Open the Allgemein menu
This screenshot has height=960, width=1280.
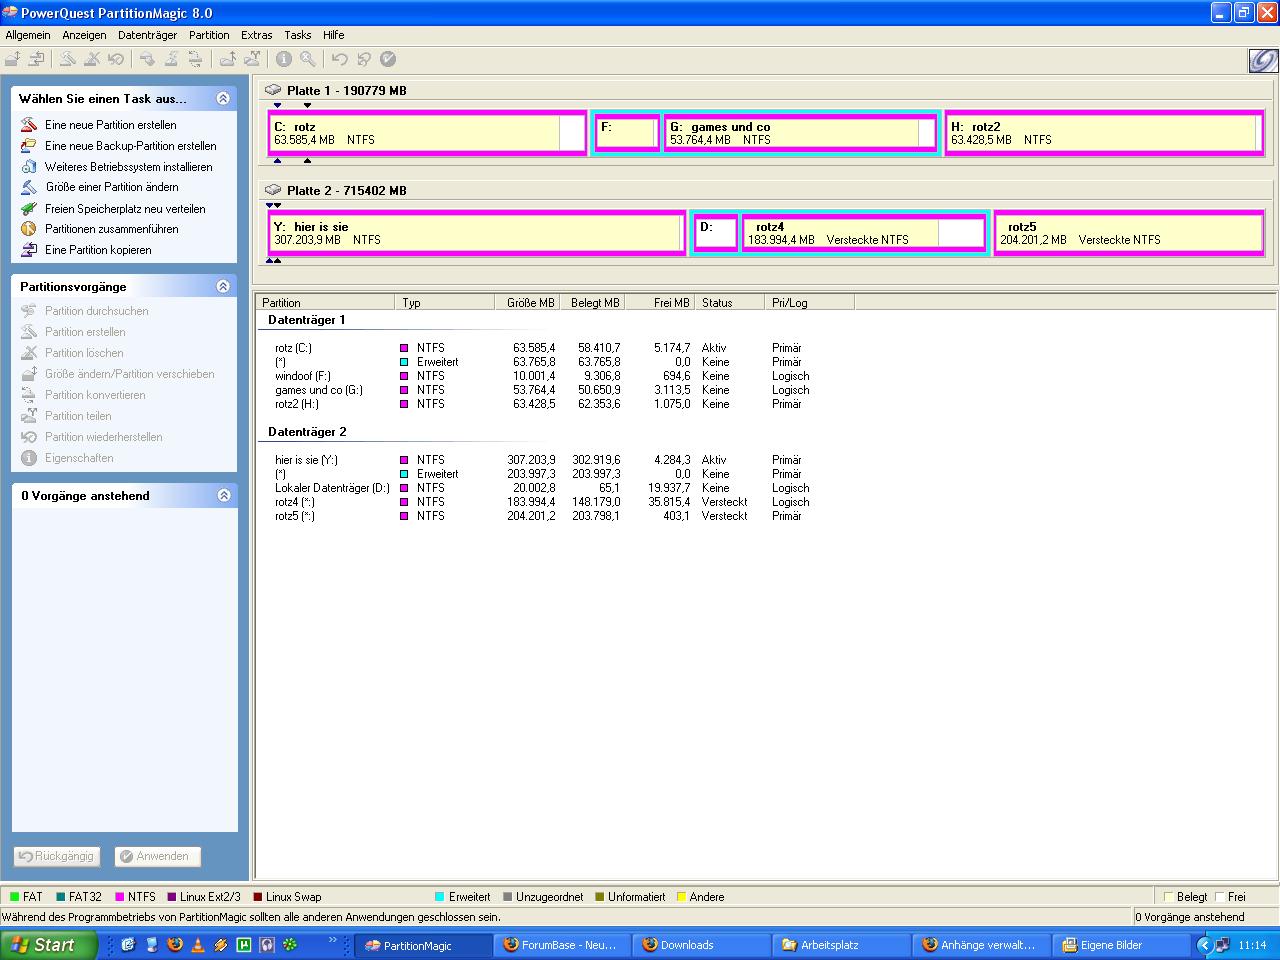coord(28,35)
